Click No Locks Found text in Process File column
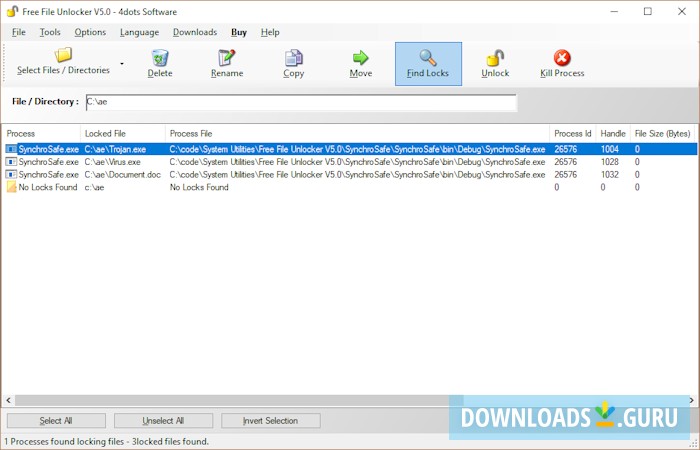Image resolution: width=700 pixels, height=450 pixels. (199, 188)
